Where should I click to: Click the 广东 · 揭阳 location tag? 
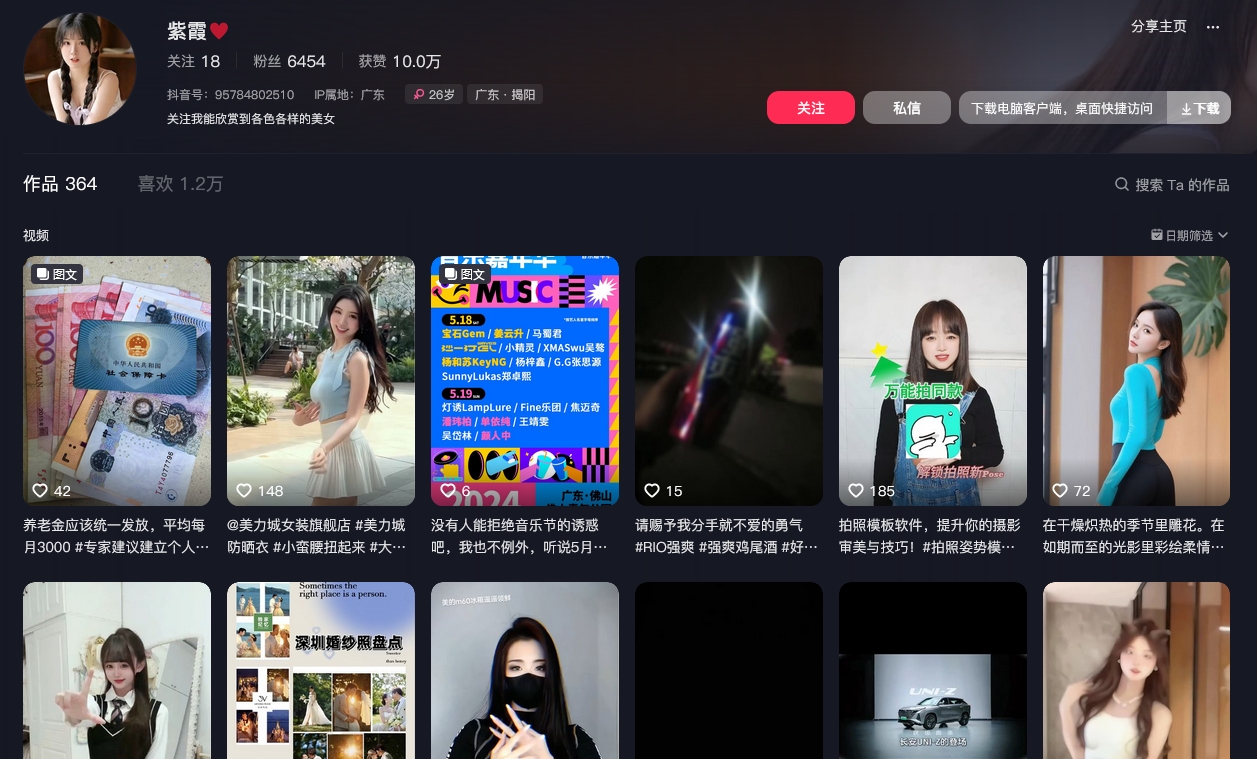pos(505,95)
